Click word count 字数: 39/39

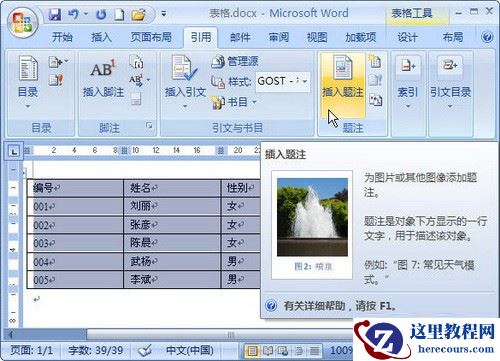[96, 350]
